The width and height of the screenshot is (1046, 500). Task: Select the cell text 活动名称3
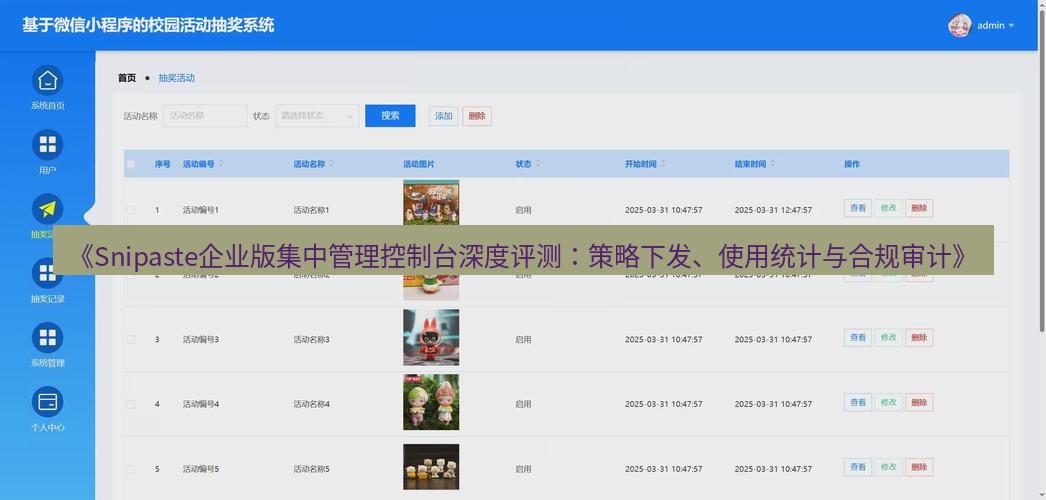tap(312, 339)
